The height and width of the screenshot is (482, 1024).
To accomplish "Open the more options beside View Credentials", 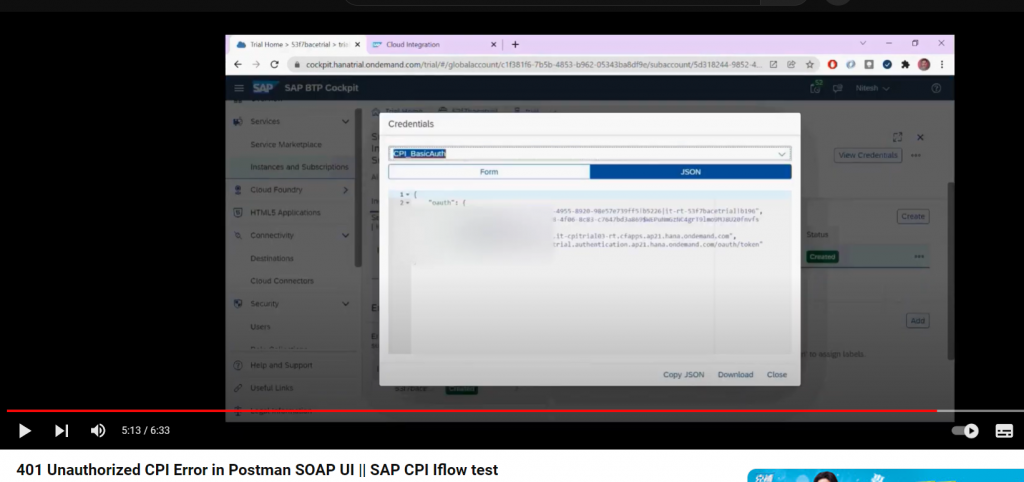I will coord(916,155).
